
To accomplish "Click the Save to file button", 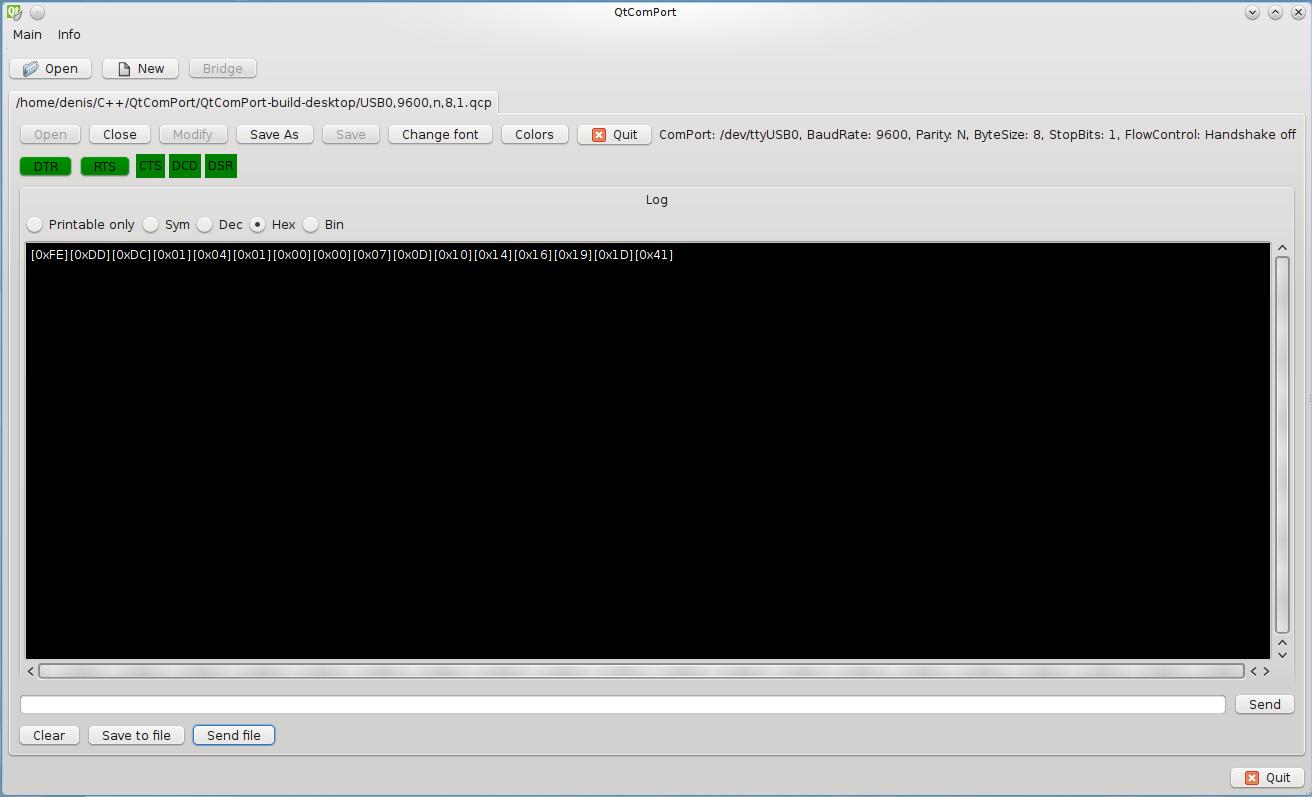I will pos(136,735).
